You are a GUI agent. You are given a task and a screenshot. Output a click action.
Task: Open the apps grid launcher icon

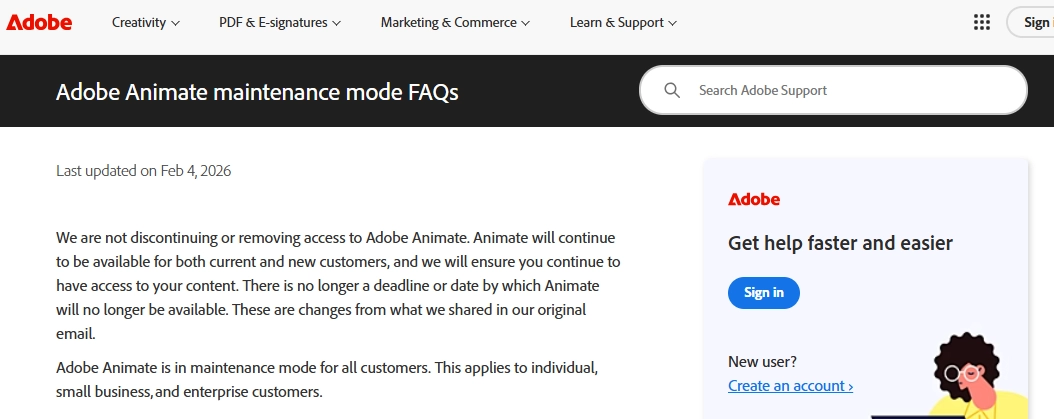tap(981, 22)
